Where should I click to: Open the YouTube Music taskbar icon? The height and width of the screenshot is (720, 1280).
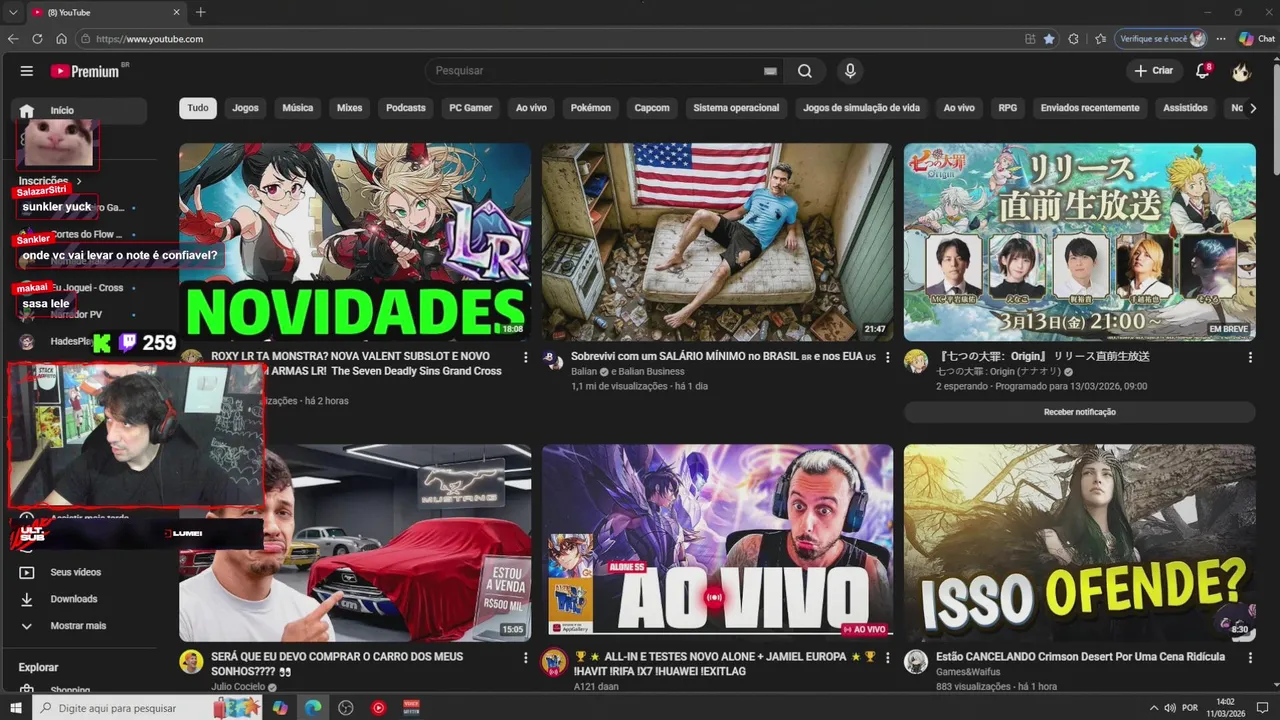point(378,708)
